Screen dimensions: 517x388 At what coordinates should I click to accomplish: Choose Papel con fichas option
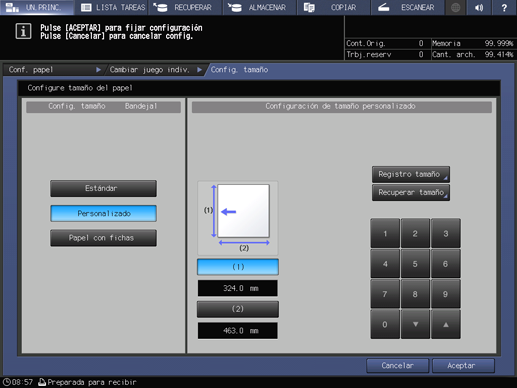point(103,238)
